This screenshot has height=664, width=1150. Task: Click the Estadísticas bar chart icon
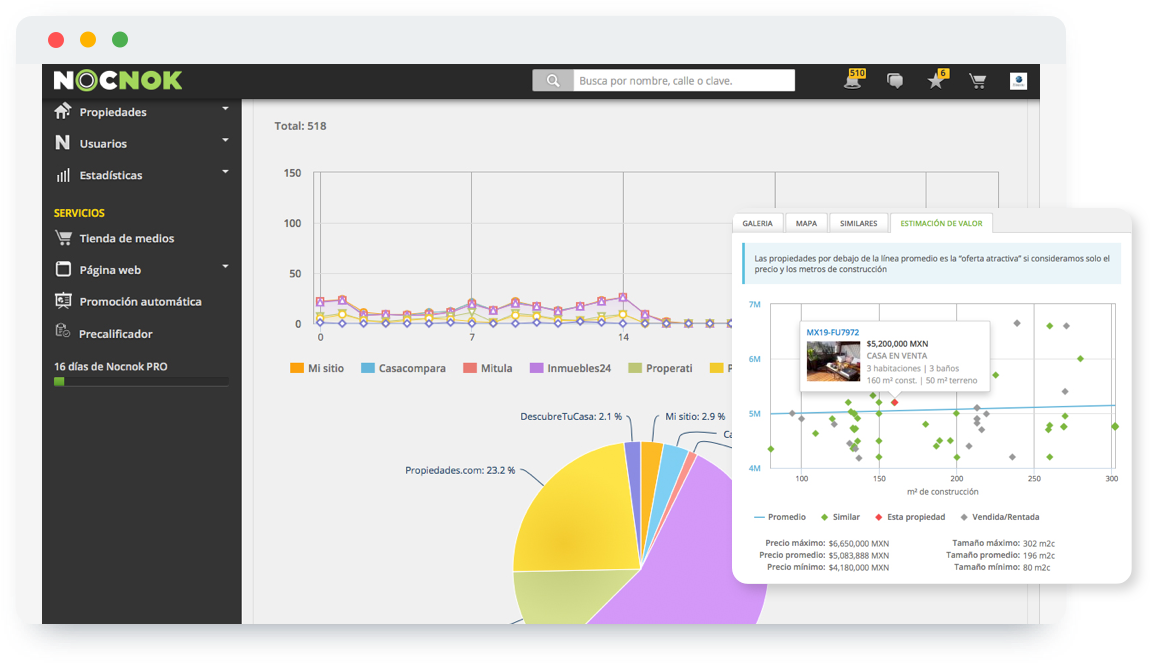coord(63,175)
